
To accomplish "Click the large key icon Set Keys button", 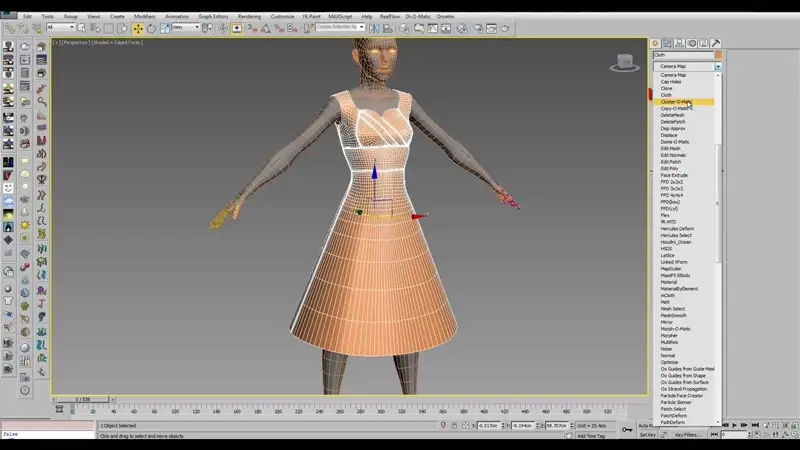I will tap(627, 430).
